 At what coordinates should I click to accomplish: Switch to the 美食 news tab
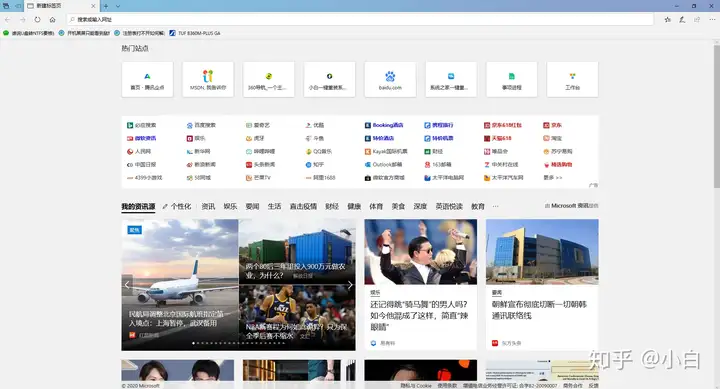click(398, 206)
